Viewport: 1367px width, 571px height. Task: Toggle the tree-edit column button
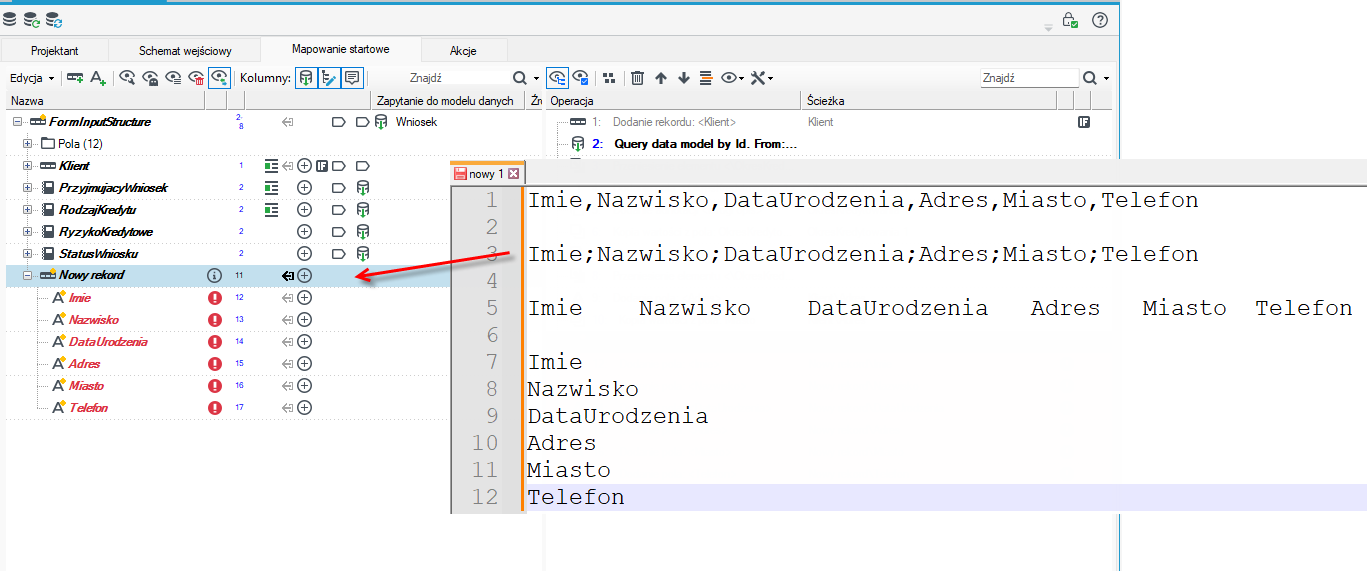pos(329,77)
